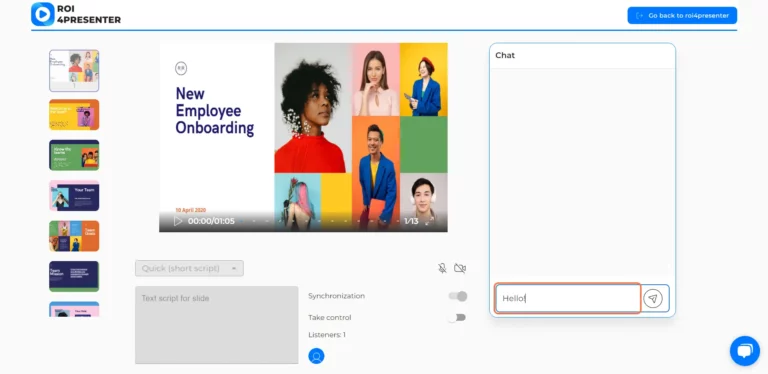Select the first slide thumbnail New Employee Onboarding
This screenshot has width=768, height=374.
click(74, 70)
